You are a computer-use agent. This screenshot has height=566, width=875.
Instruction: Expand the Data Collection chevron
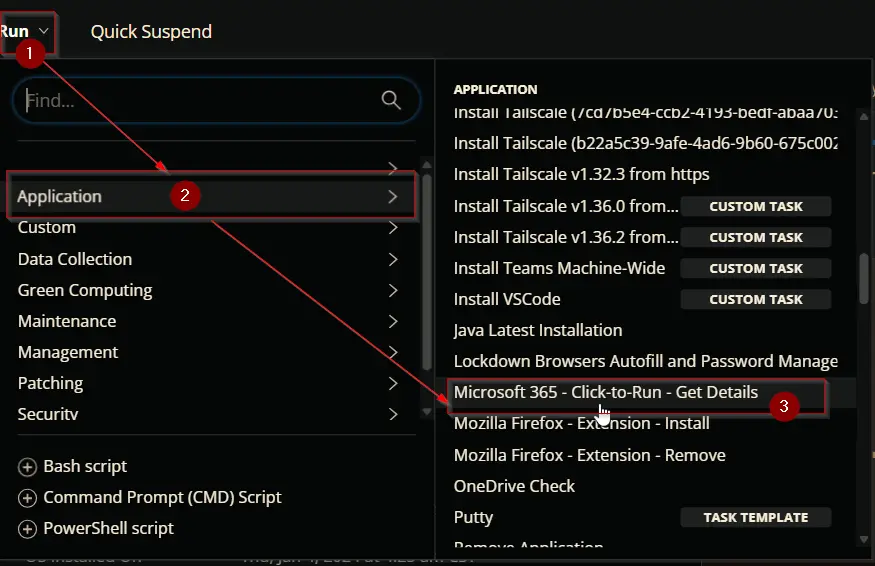(393, 259)
